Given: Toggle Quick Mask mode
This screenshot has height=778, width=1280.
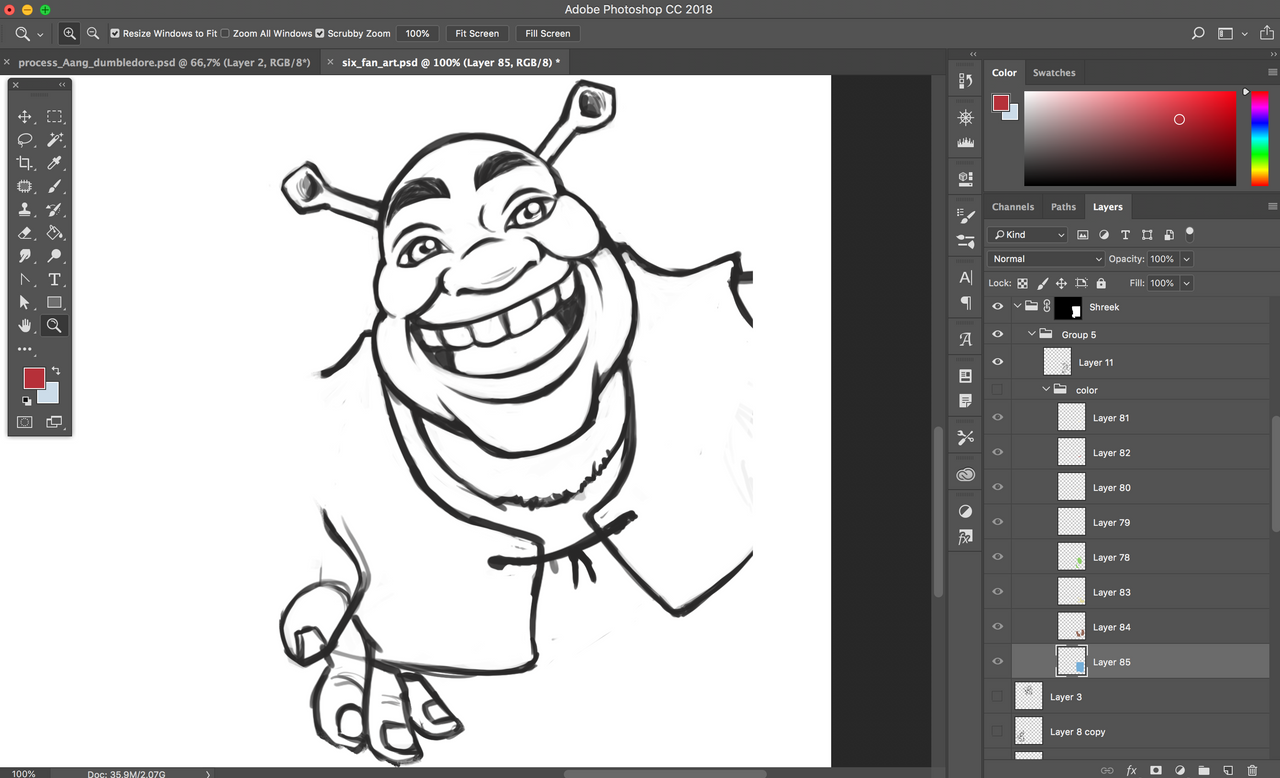Looking at the screenshot, I should (x=25, y=423).
